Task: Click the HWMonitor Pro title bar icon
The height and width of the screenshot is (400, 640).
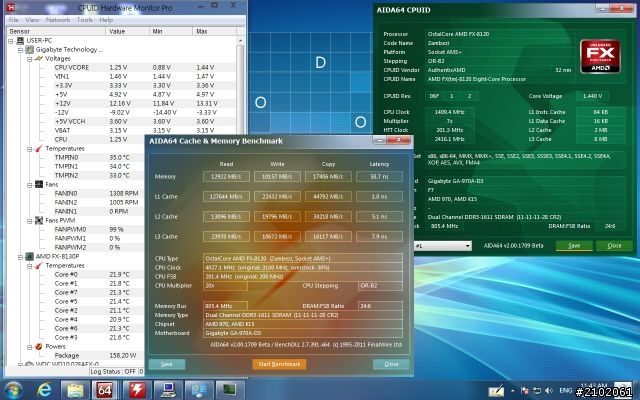Action: (x=11, y=7)
